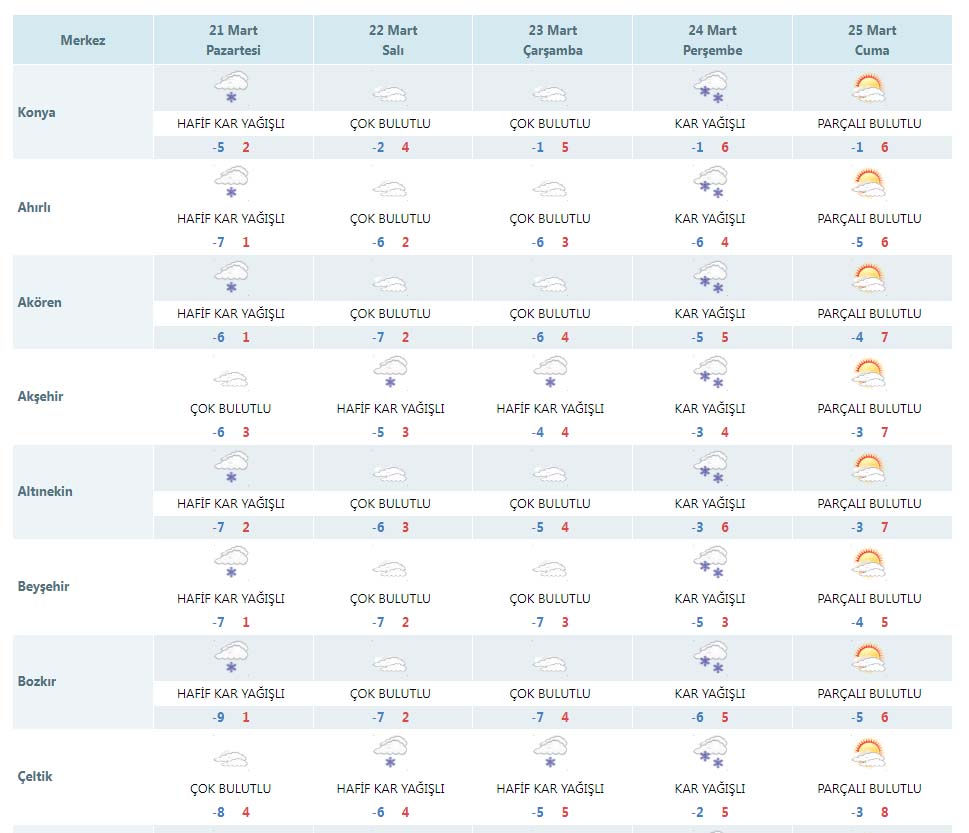This screenshot has height=833, width=969.
Task: Select the 21 Mart Pazartesi column header
Action: [233, 41]
